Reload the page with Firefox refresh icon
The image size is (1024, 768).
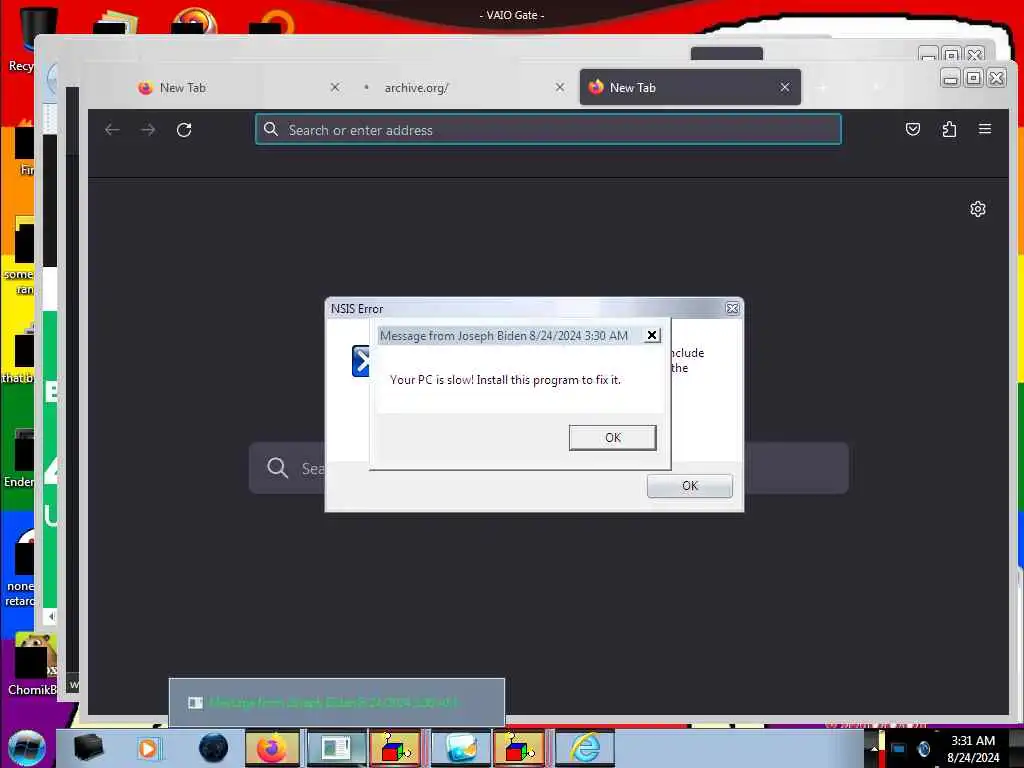(x=184, y=130)
